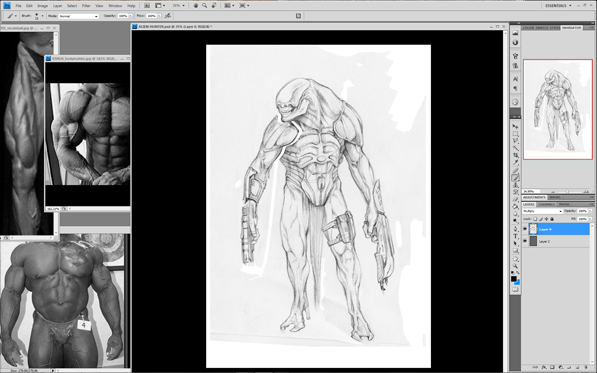Create a new layer with the new layer icon
Viewport: 597px width, 373px height.
[x=578, y=368]
